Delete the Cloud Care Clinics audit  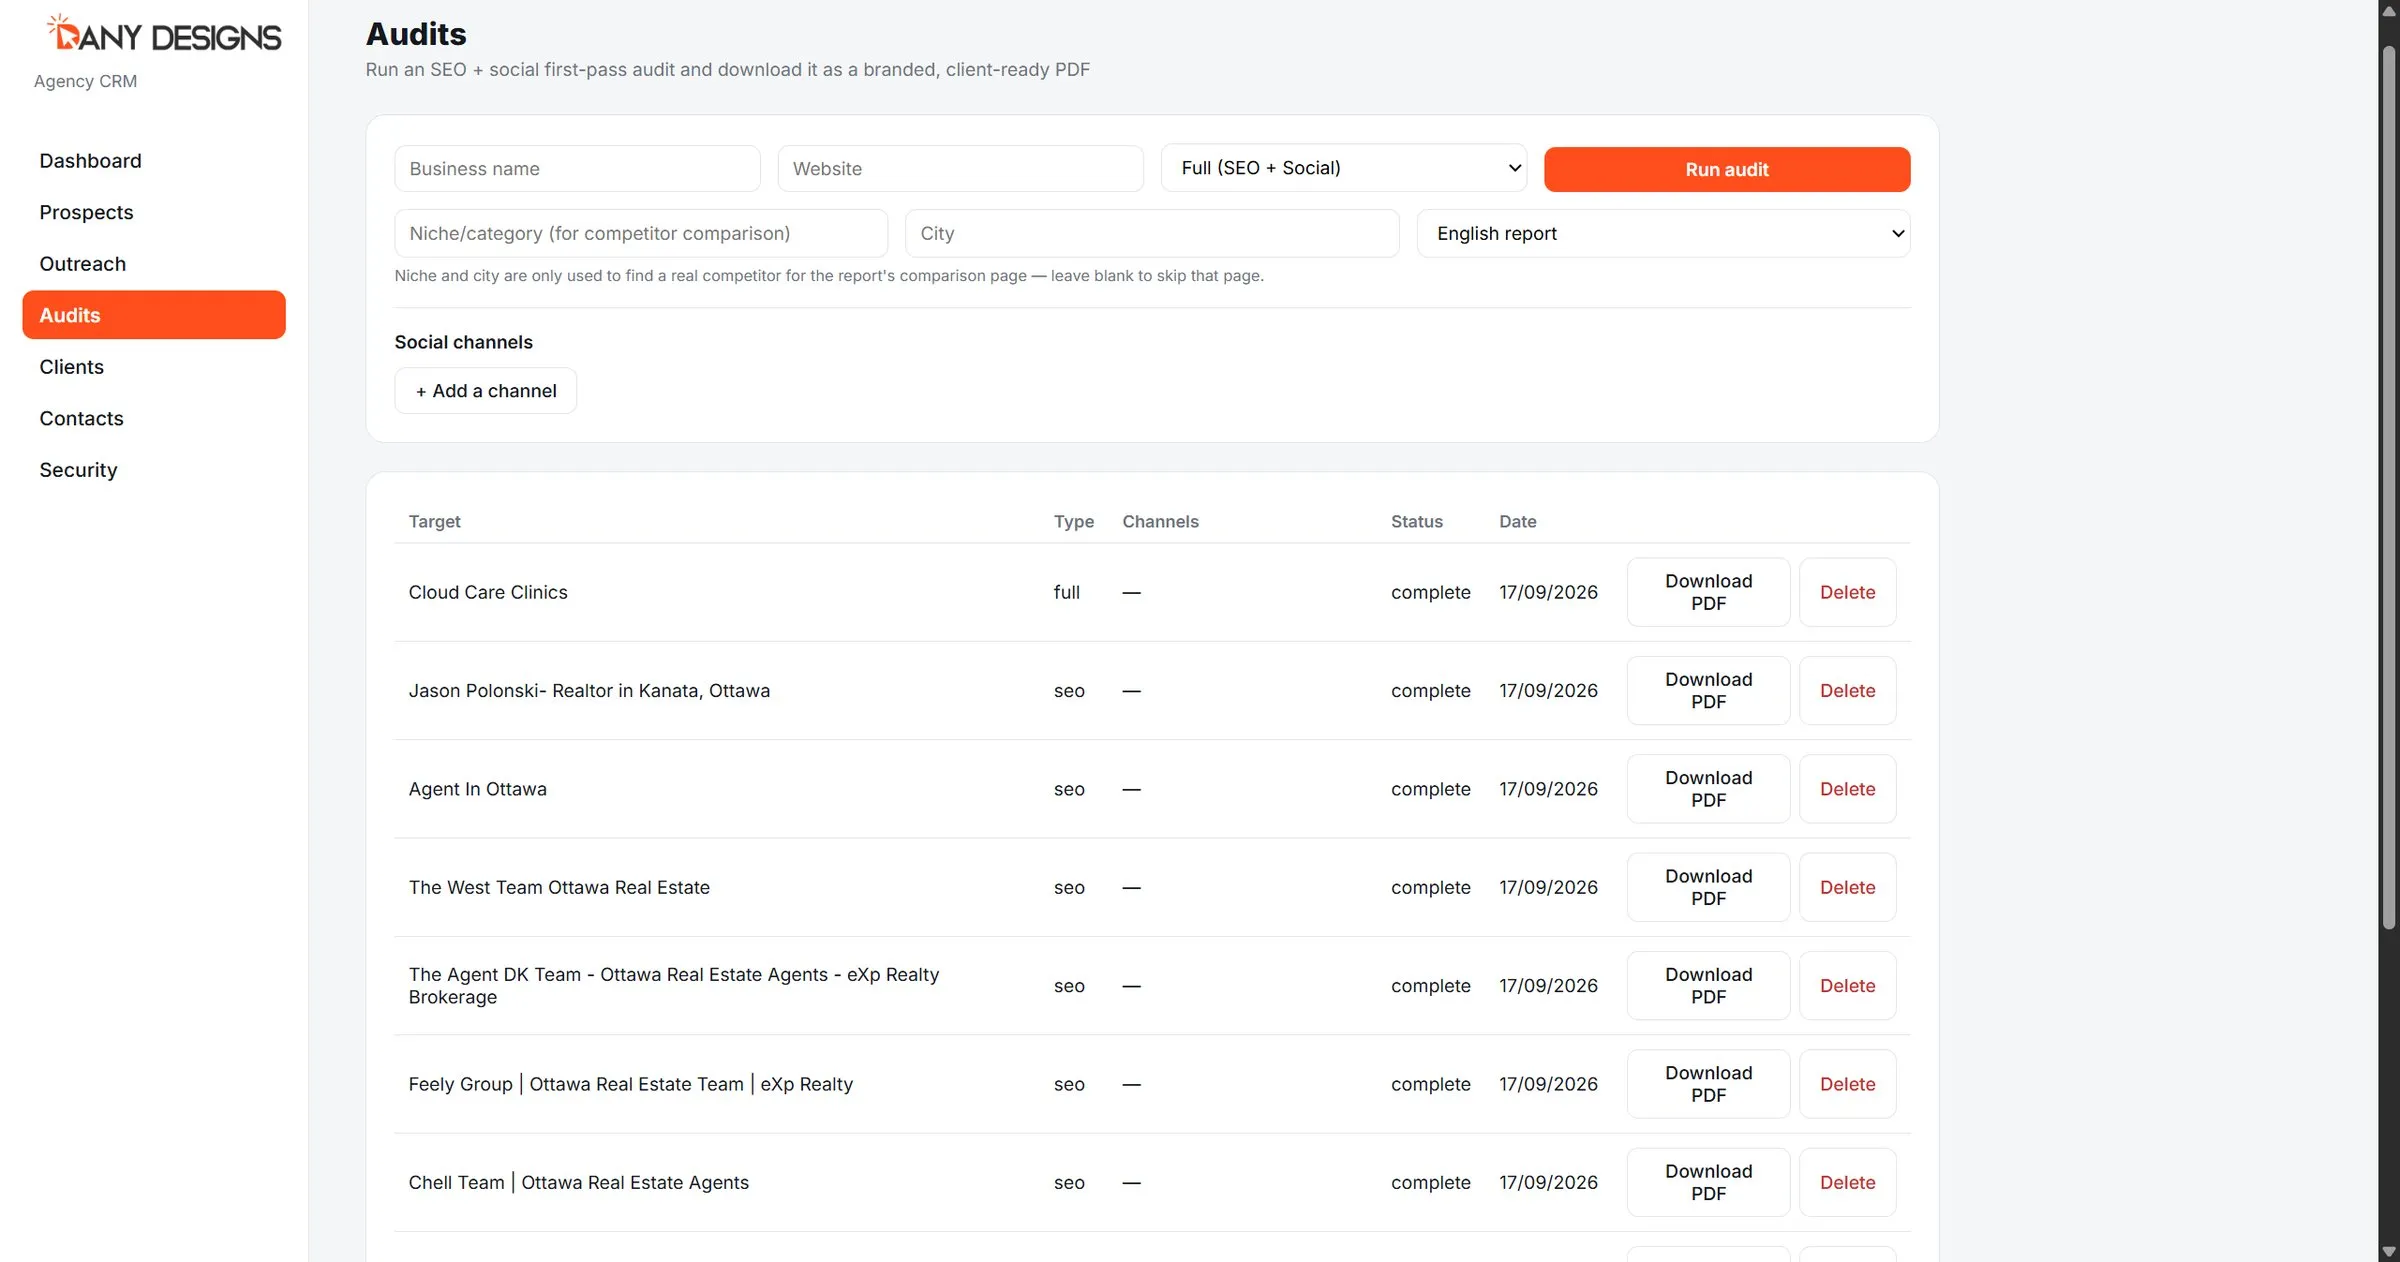coord(1848,592)
